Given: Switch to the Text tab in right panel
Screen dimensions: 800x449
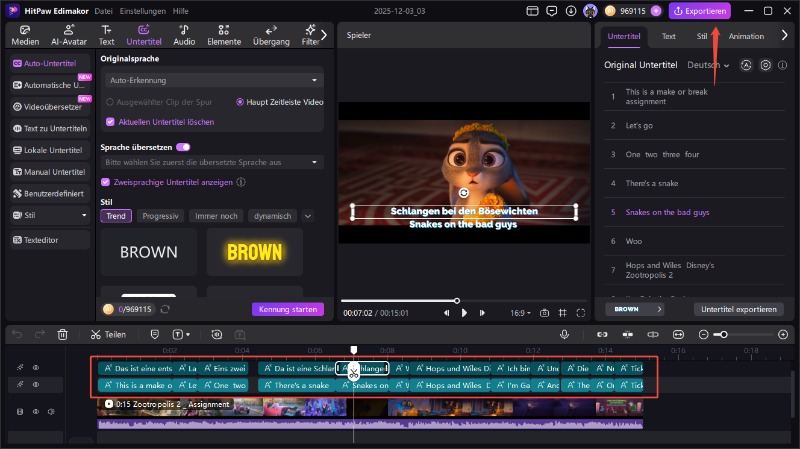Looking at the screenshot, I should pyautogui.click(x=668, y=36).
